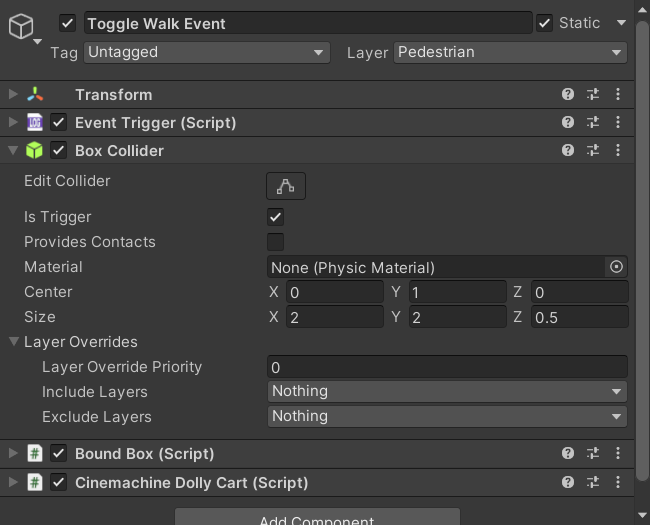The width and height of the screenshot is (650, 525).
Task: Expand the Transform component foldout
Action: 13,94
